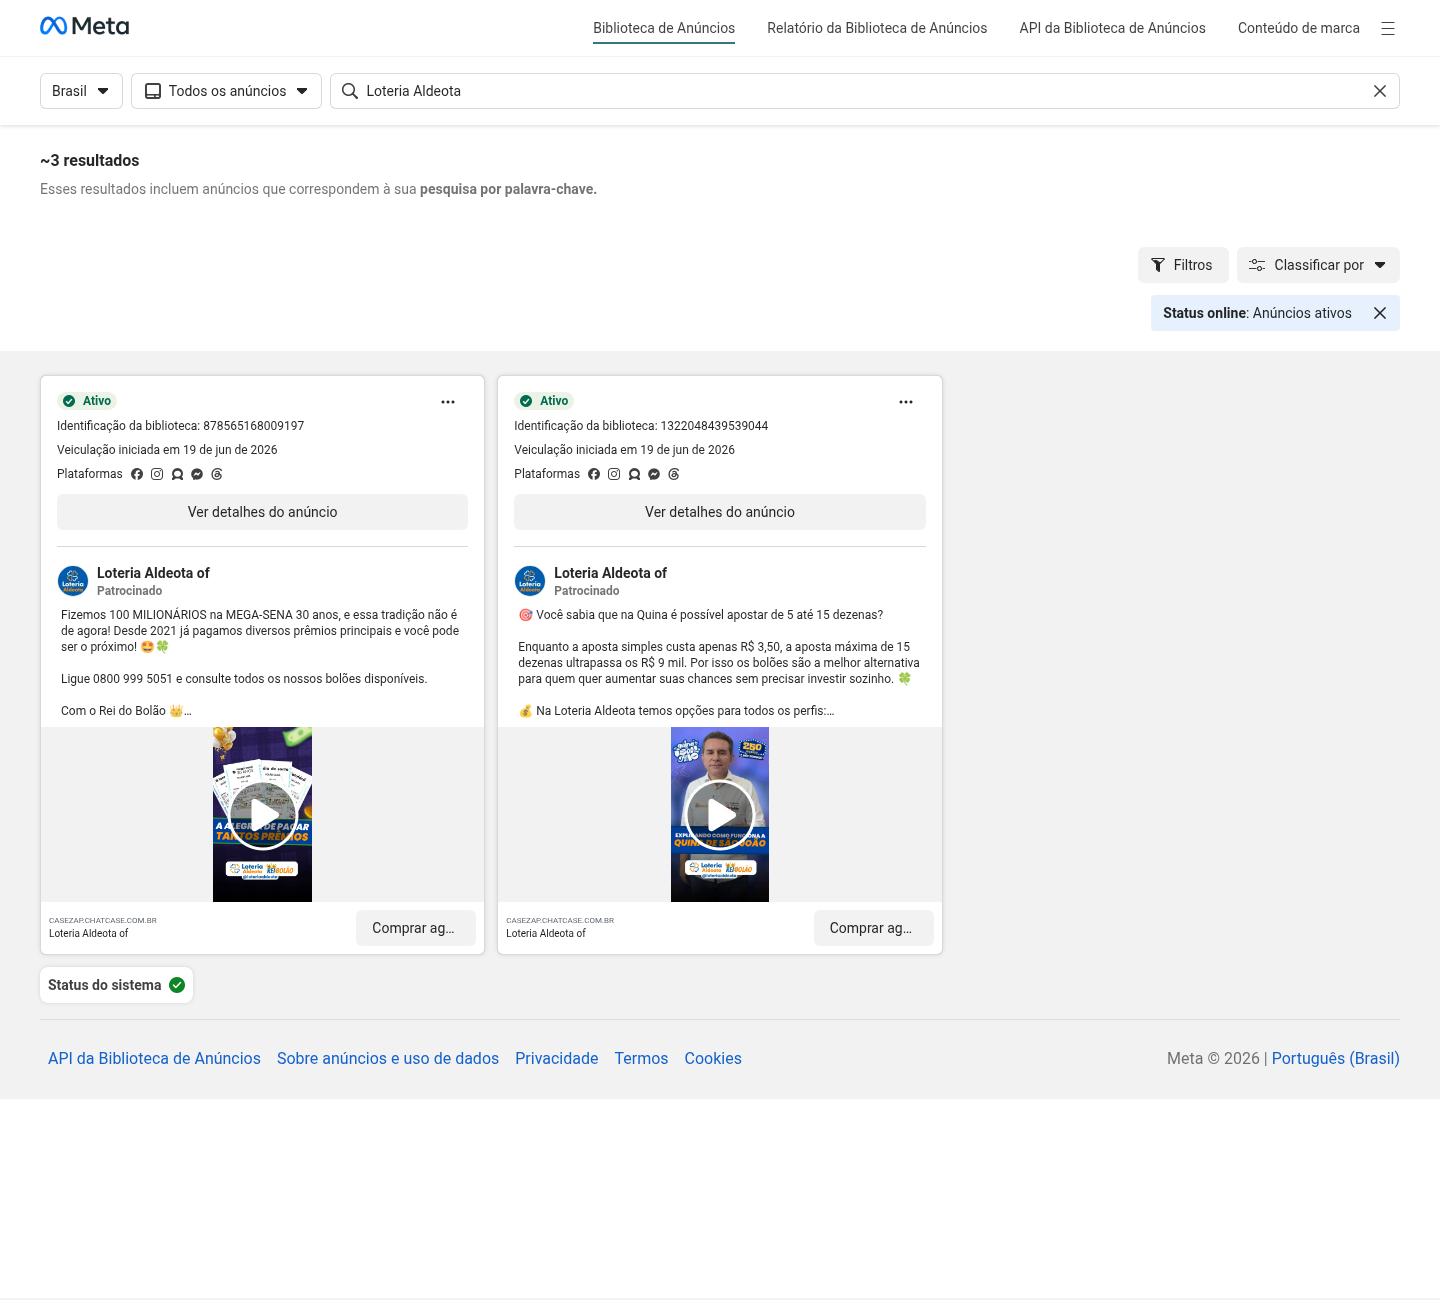Click the '~3 resultados' heading
Viewport: 1440px width, 1300px height.
coord(90,161)
